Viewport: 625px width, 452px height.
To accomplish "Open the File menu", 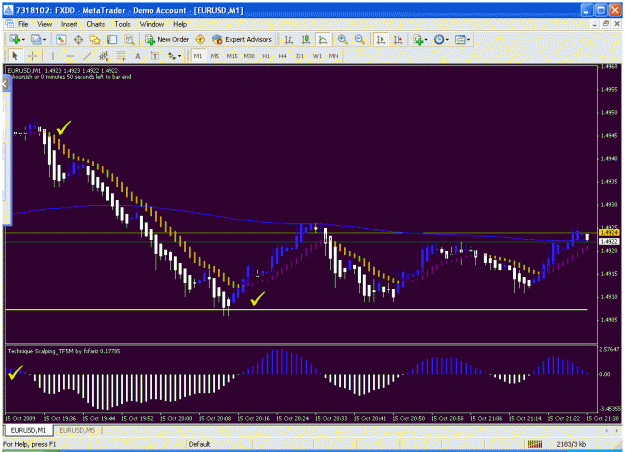I will pos(23,24).
